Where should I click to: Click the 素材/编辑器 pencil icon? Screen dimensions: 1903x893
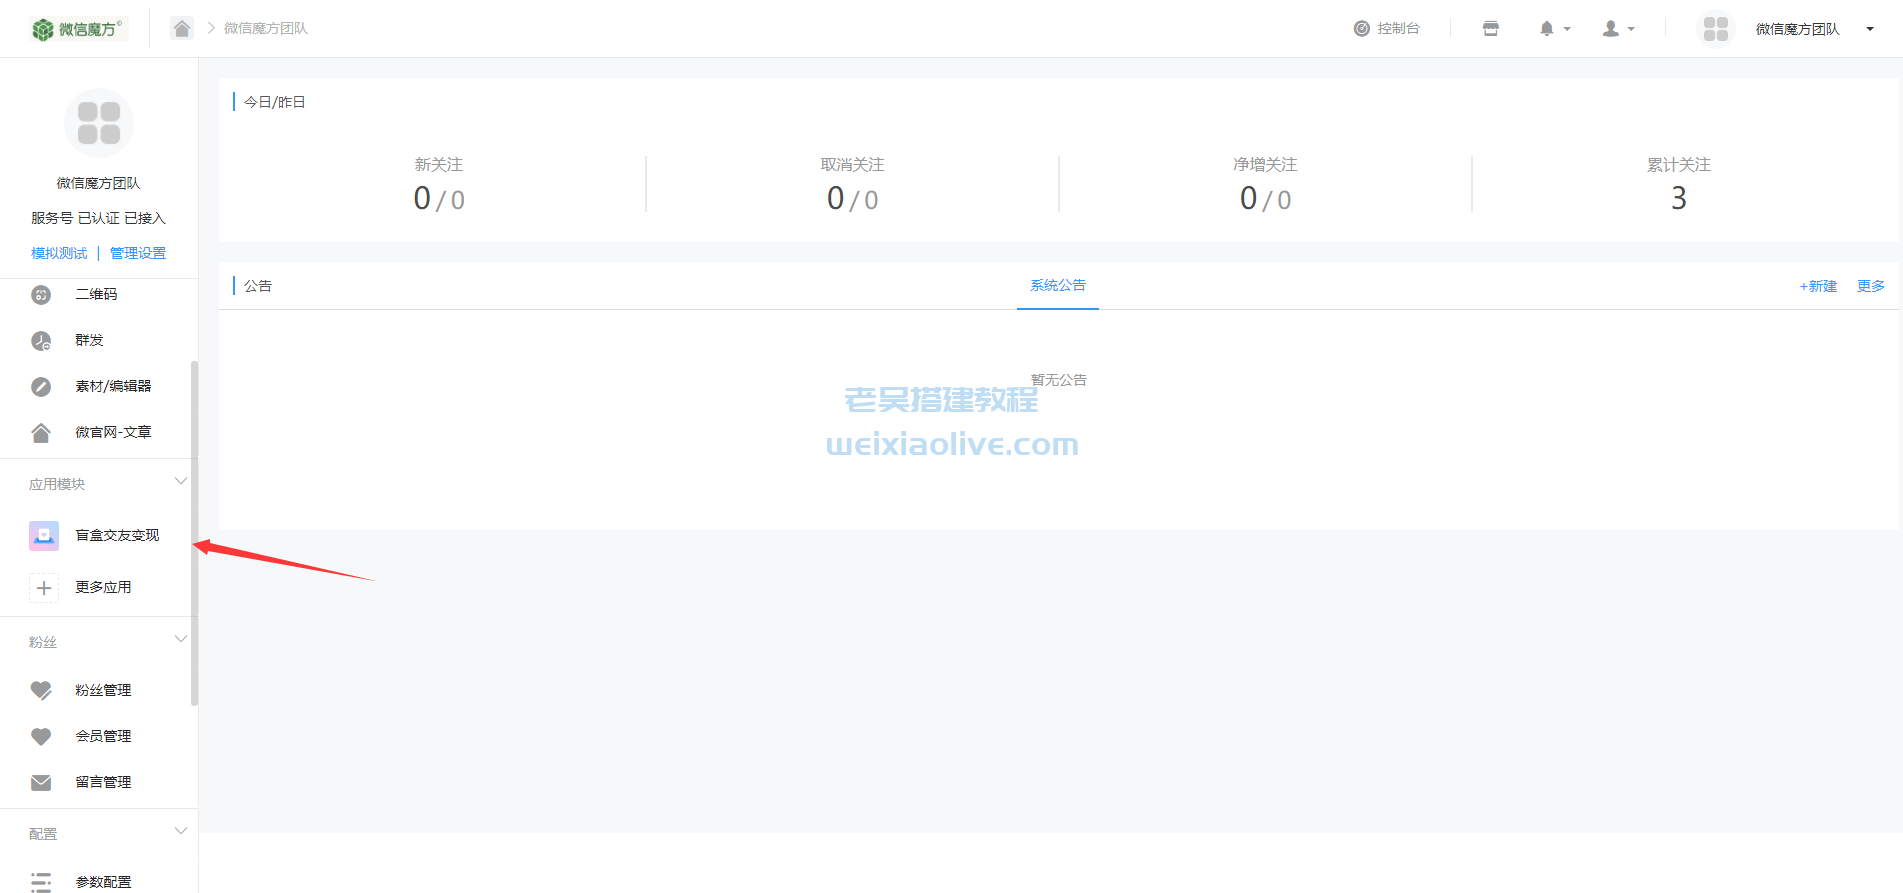coord(41,387)
